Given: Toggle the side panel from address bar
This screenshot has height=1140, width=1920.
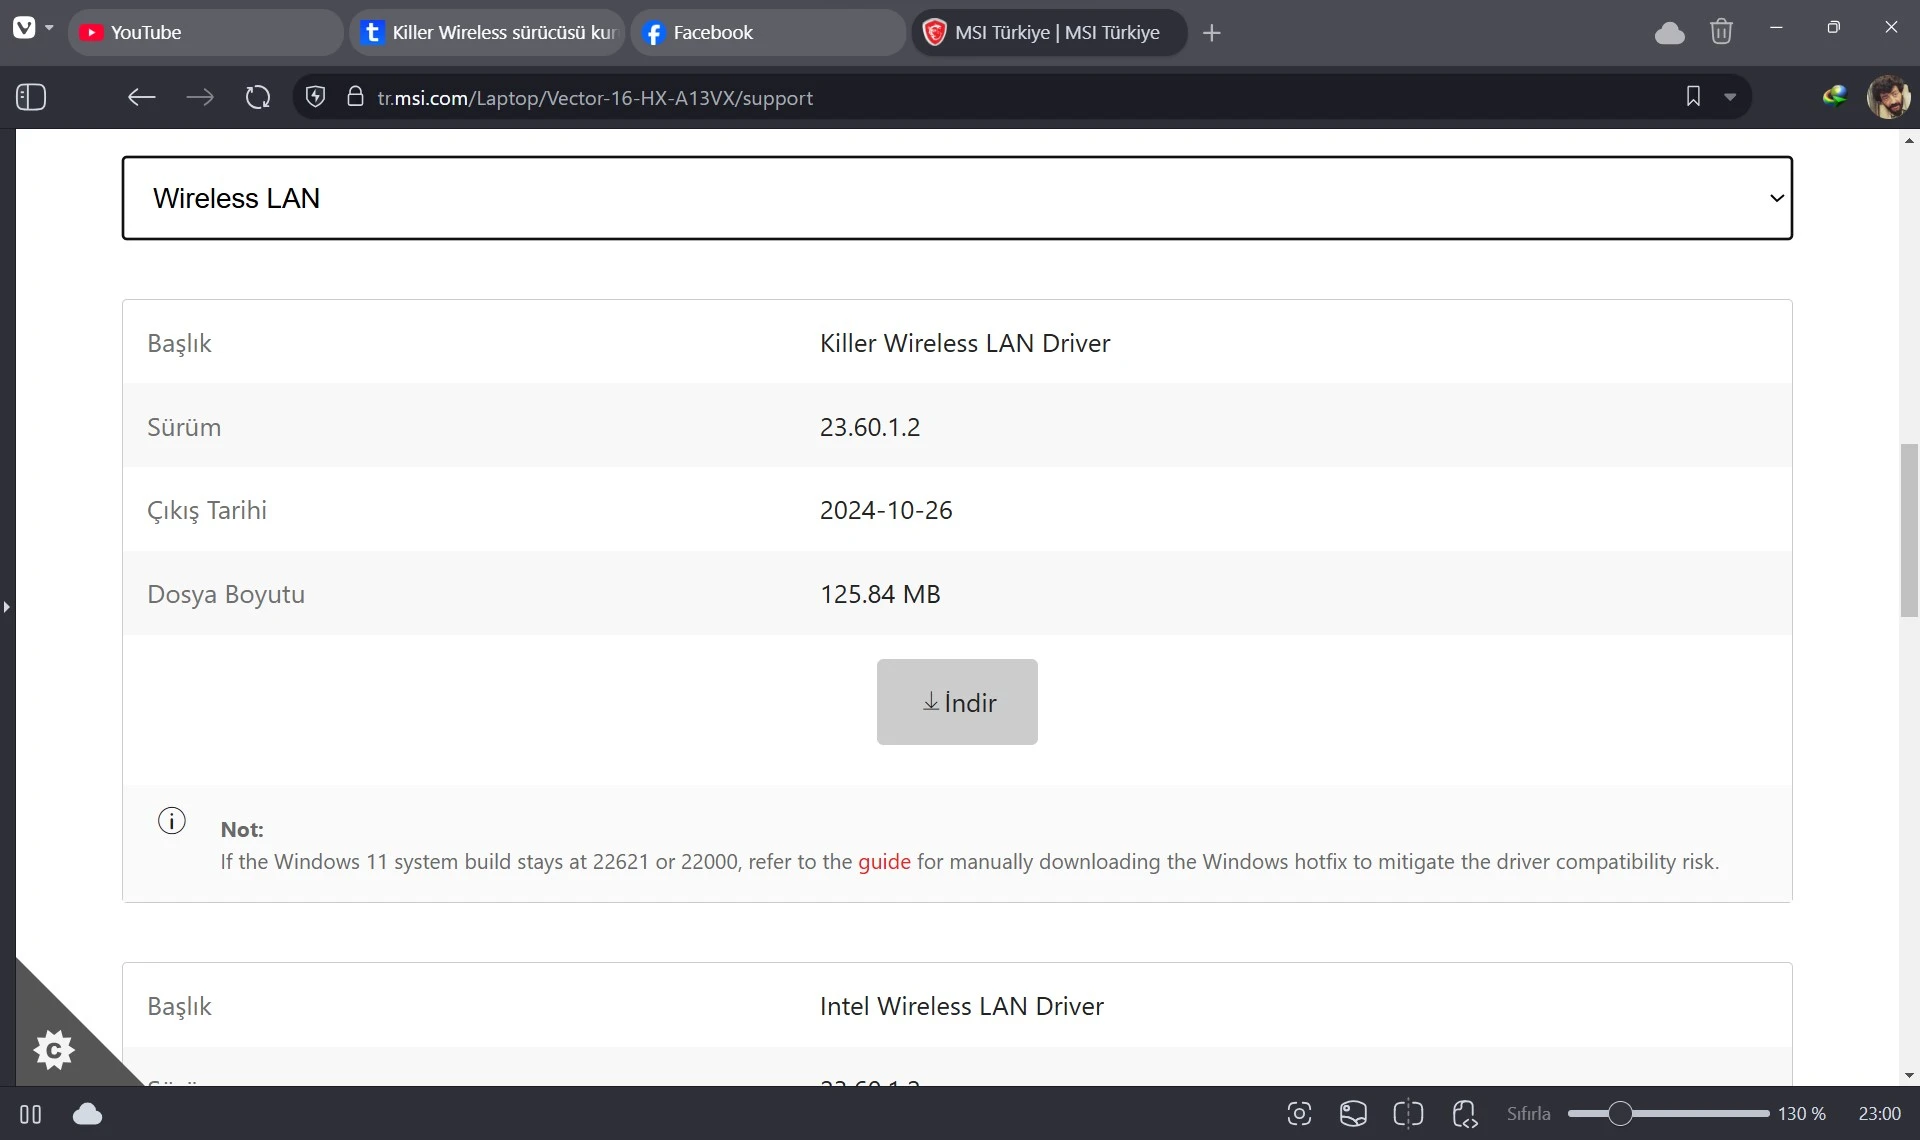Looking at the screenshot, I should click(x=31, y=97).
